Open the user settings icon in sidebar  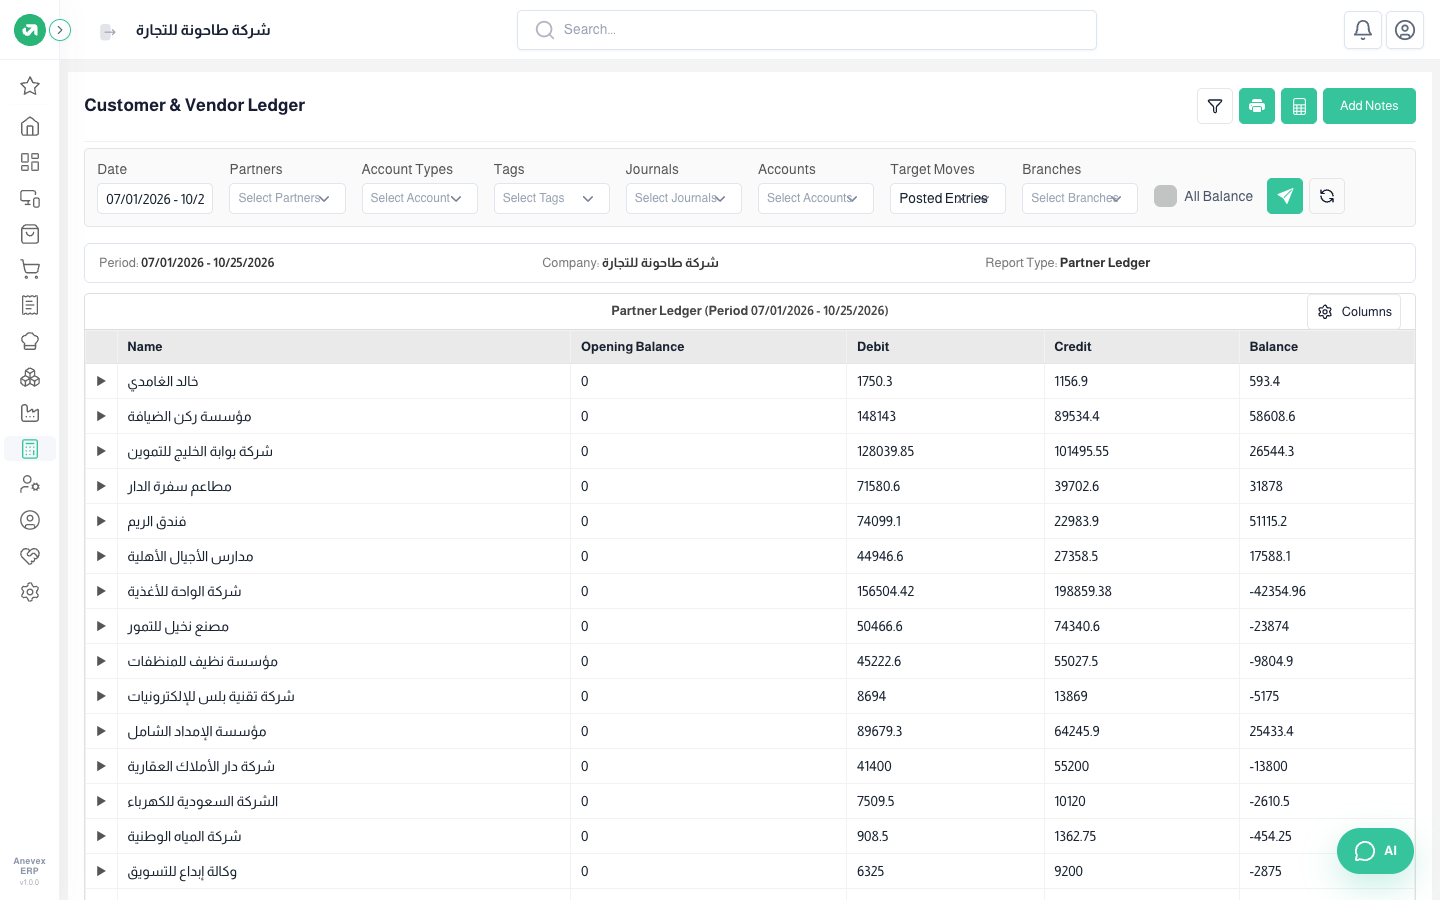30,484
